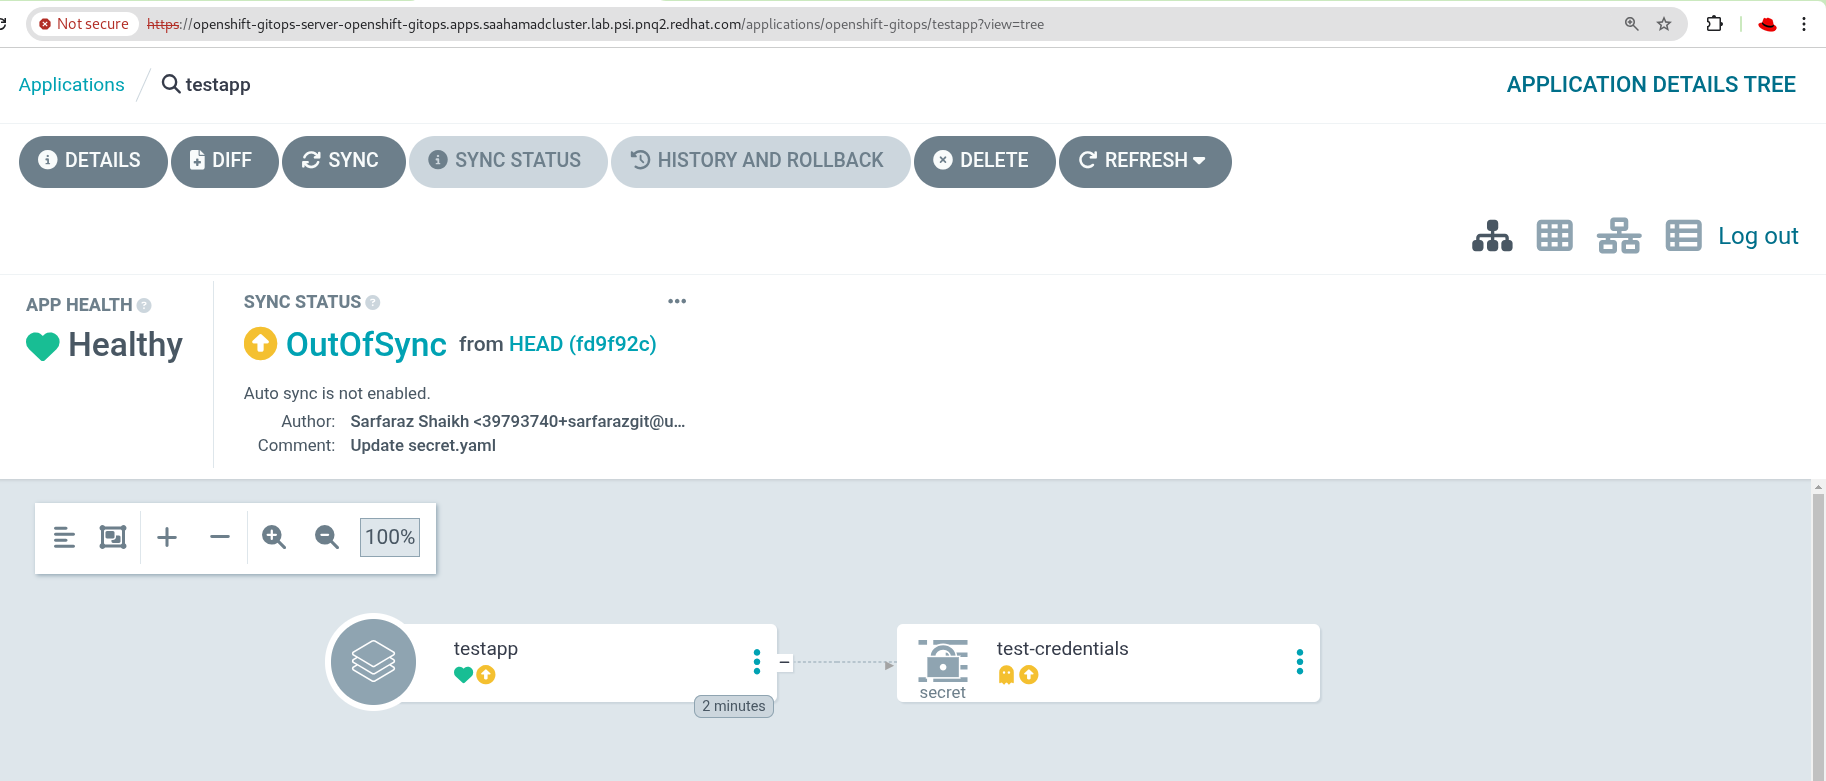This screenshot has height=781, width=1826.
Task: Click the secret resource kind icon
Action: (943, 660)
